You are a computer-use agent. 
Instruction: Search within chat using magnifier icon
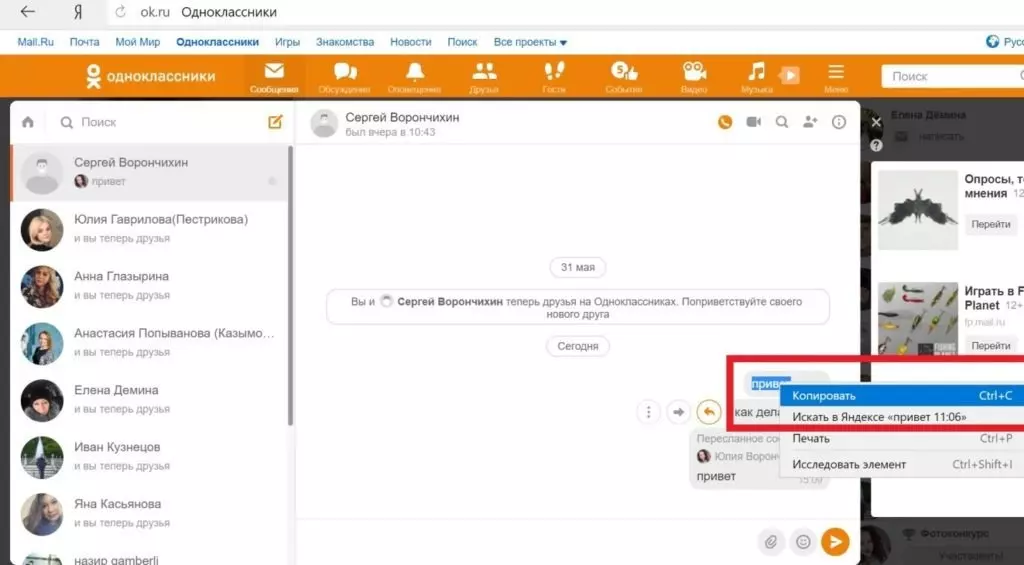[782, 122]
